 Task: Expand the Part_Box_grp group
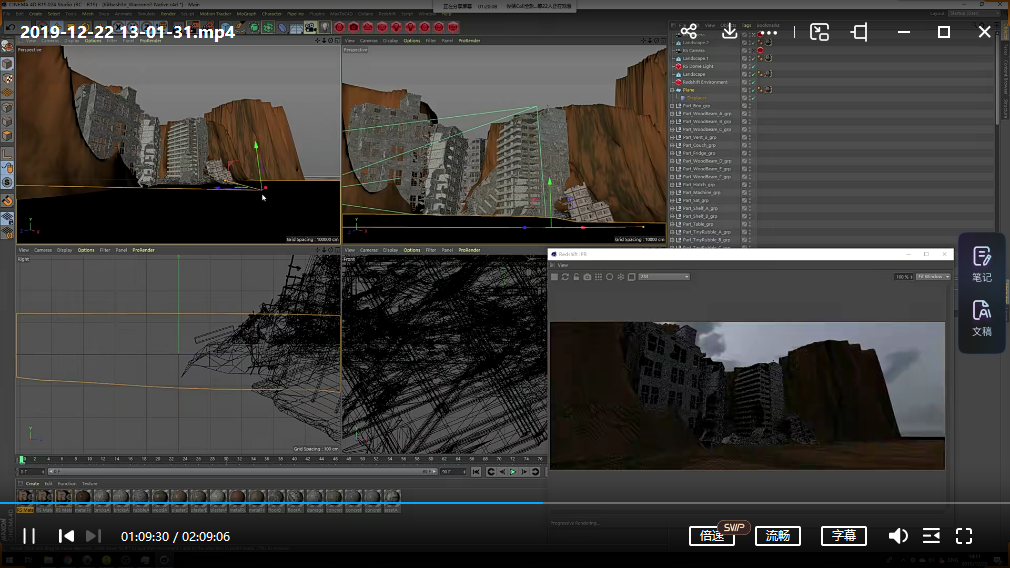pyautogui.click(x=672, y=106)
